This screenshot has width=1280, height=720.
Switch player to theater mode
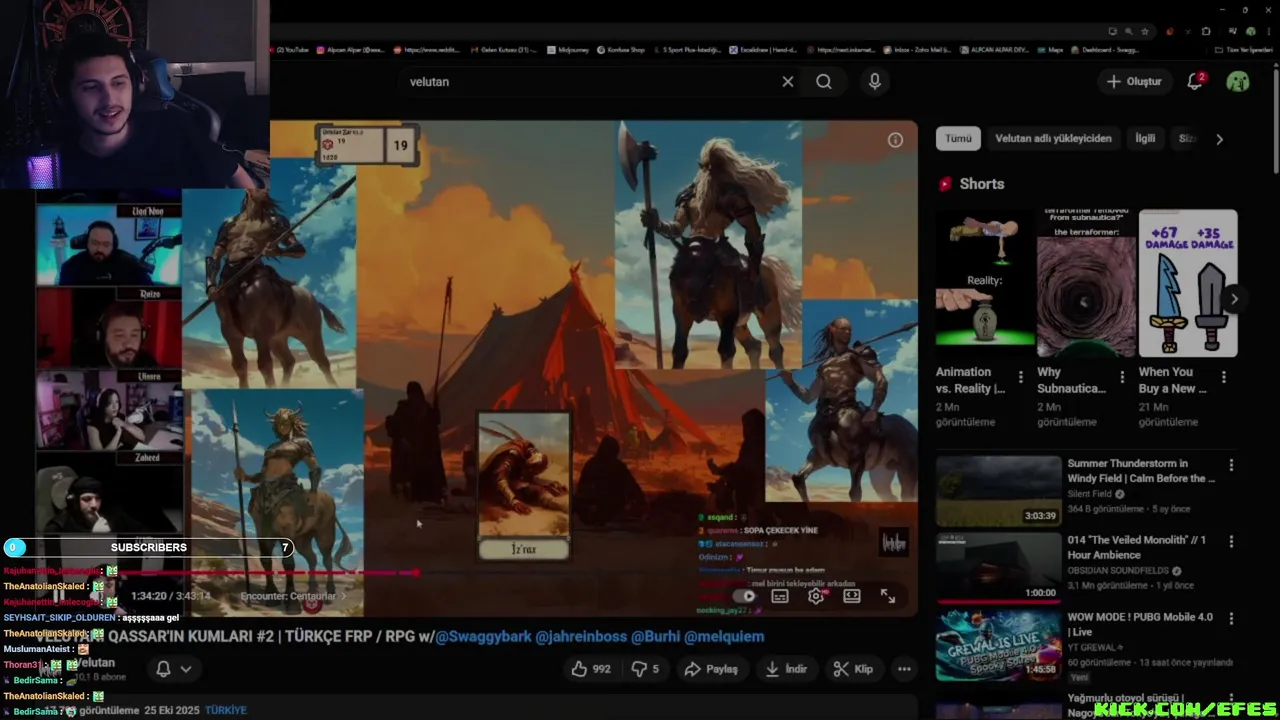click(852, 596)
